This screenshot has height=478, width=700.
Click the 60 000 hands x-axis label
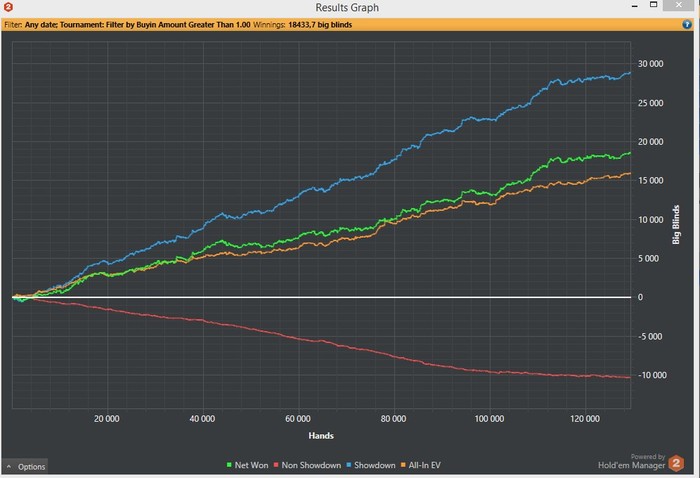[x=298, y=419]
